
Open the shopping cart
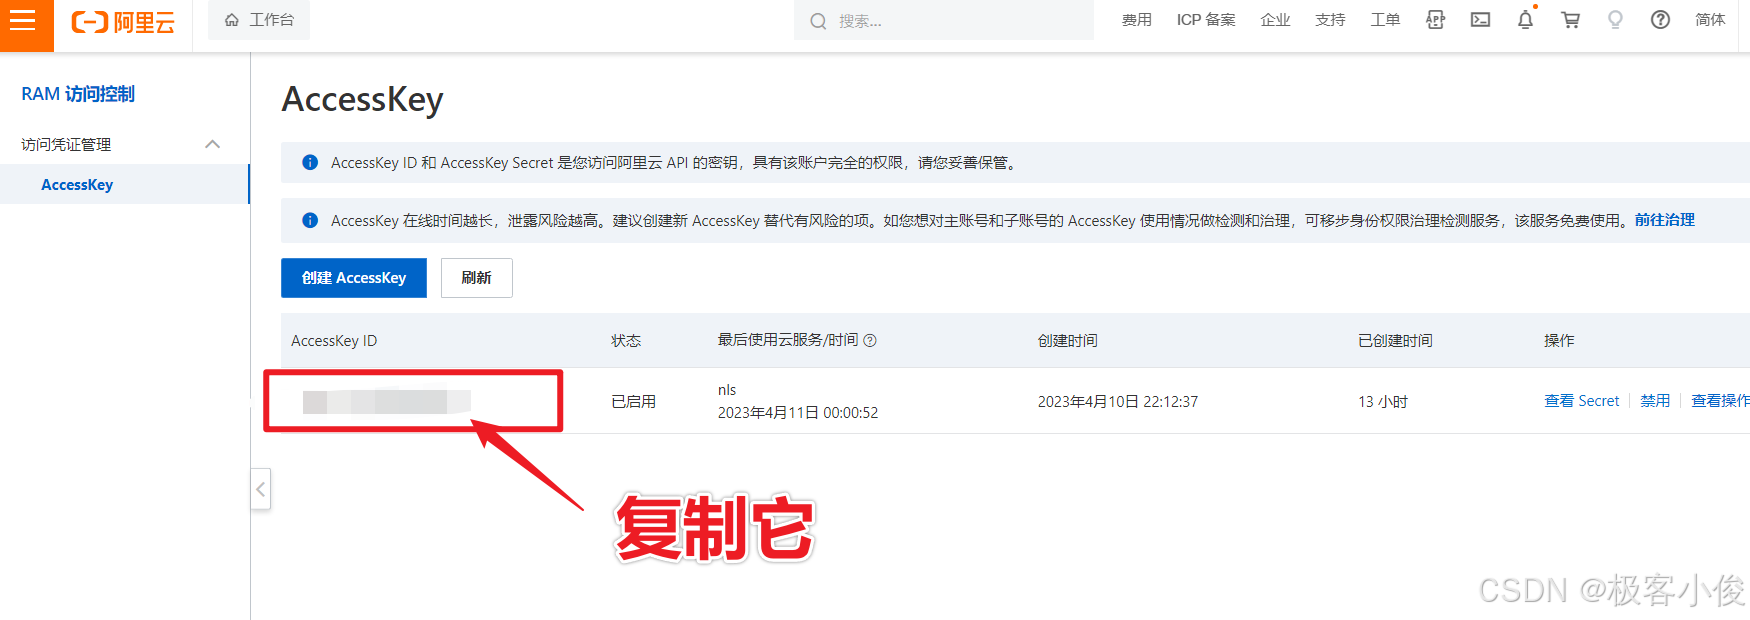coord(1570,20)
